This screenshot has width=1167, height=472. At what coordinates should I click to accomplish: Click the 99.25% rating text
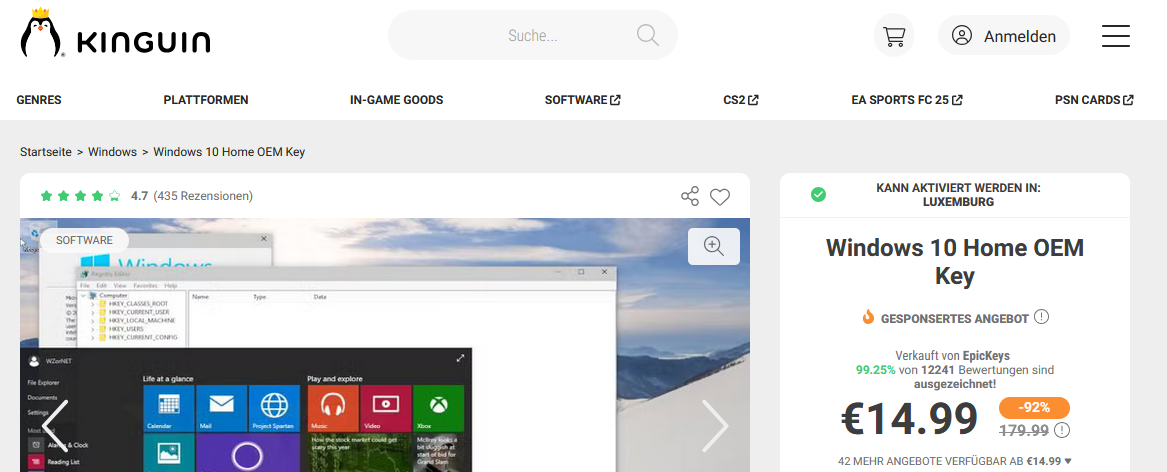[x=875, y=370]
